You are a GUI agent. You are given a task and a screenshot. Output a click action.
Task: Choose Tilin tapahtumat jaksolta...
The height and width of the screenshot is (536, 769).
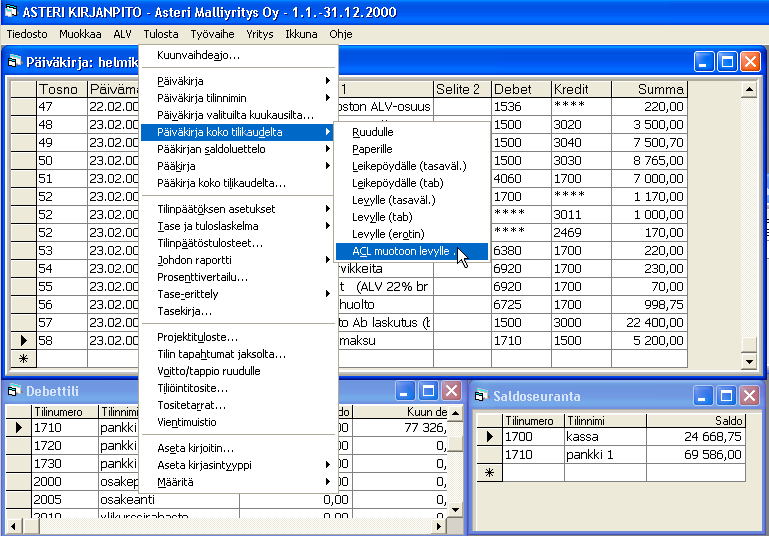239,354
